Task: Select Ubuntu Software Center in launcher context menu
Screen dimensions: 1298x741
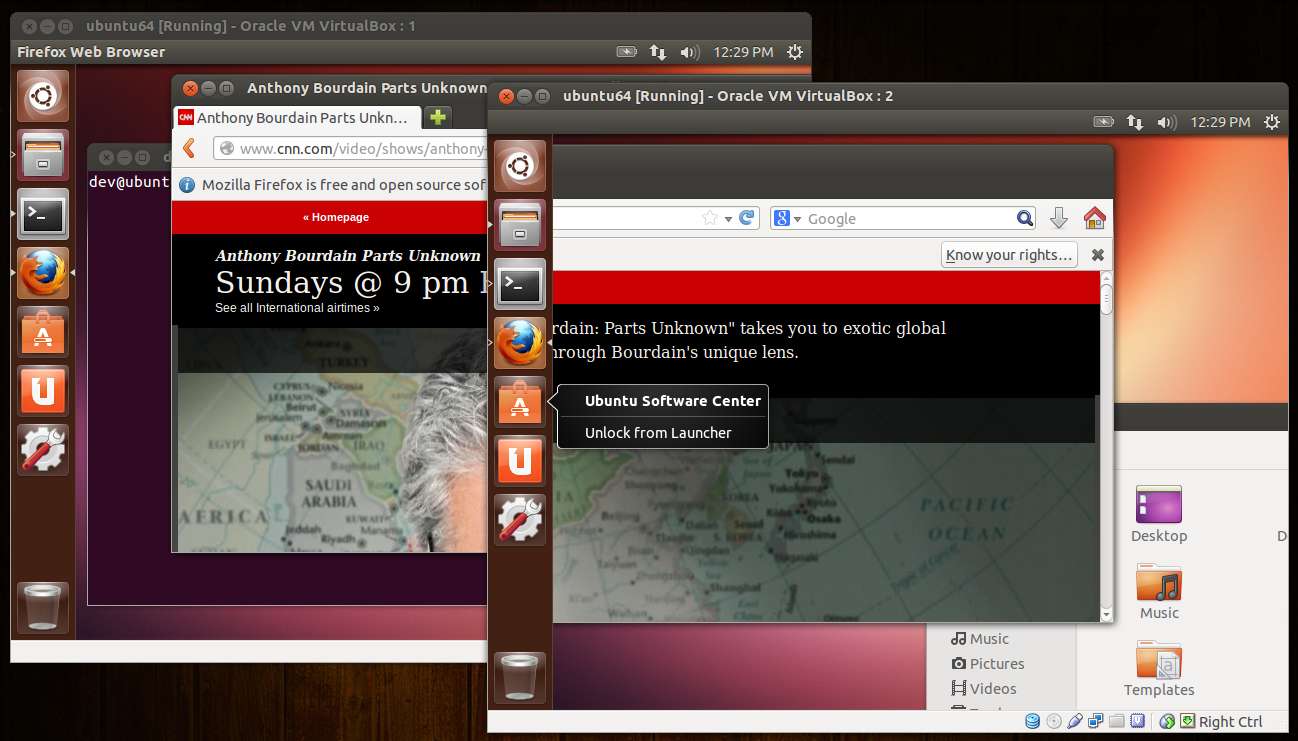Action: (673, 401)
